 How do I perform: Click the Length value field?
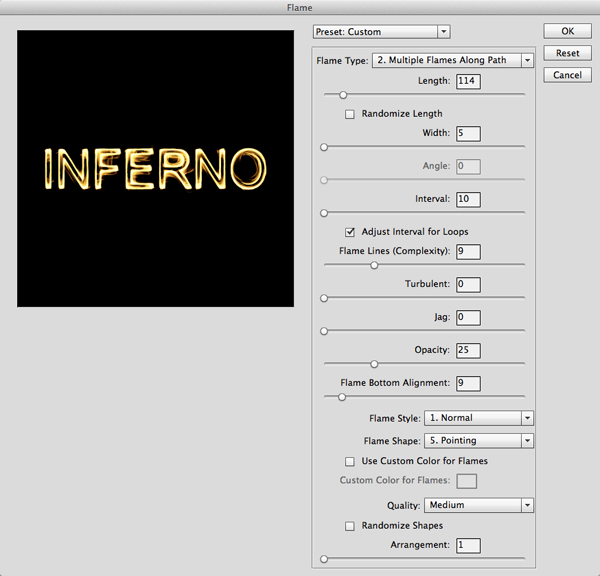[468, 81]
